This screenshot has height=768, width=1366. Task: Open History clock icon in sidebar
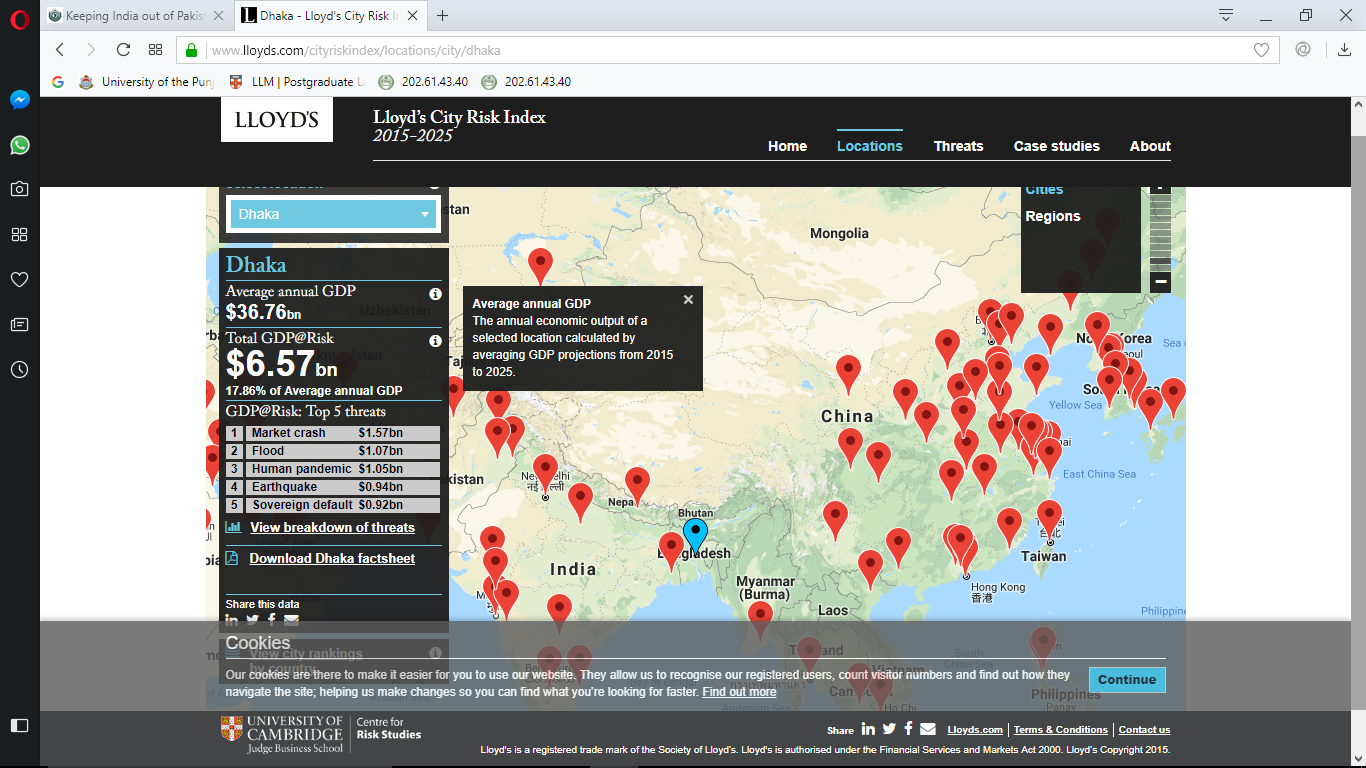19,369
